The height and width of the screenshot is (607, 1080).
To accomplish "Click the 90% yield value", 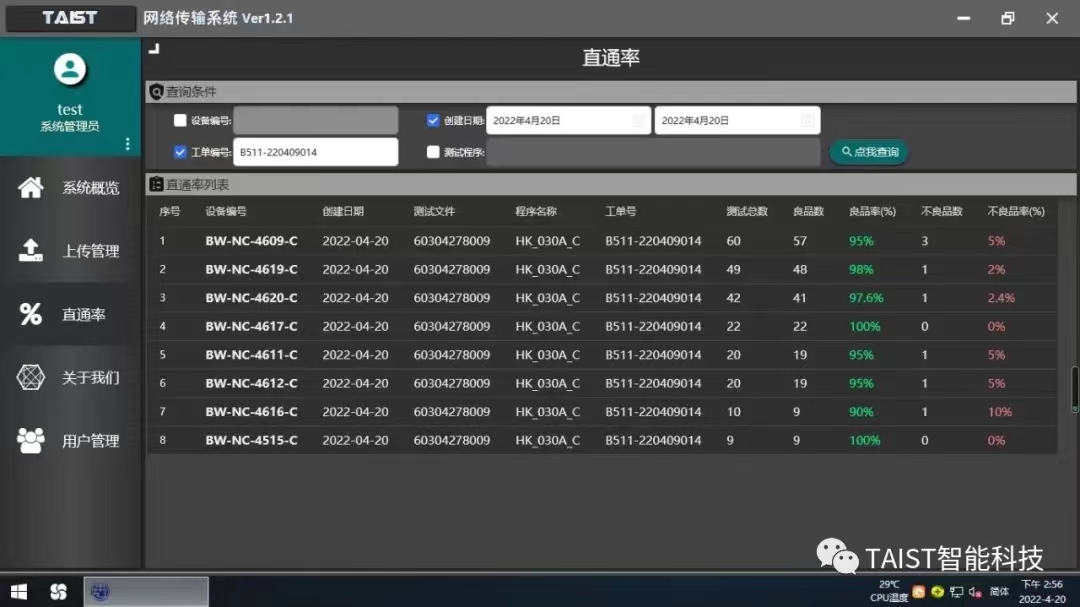I will (861, 411).
